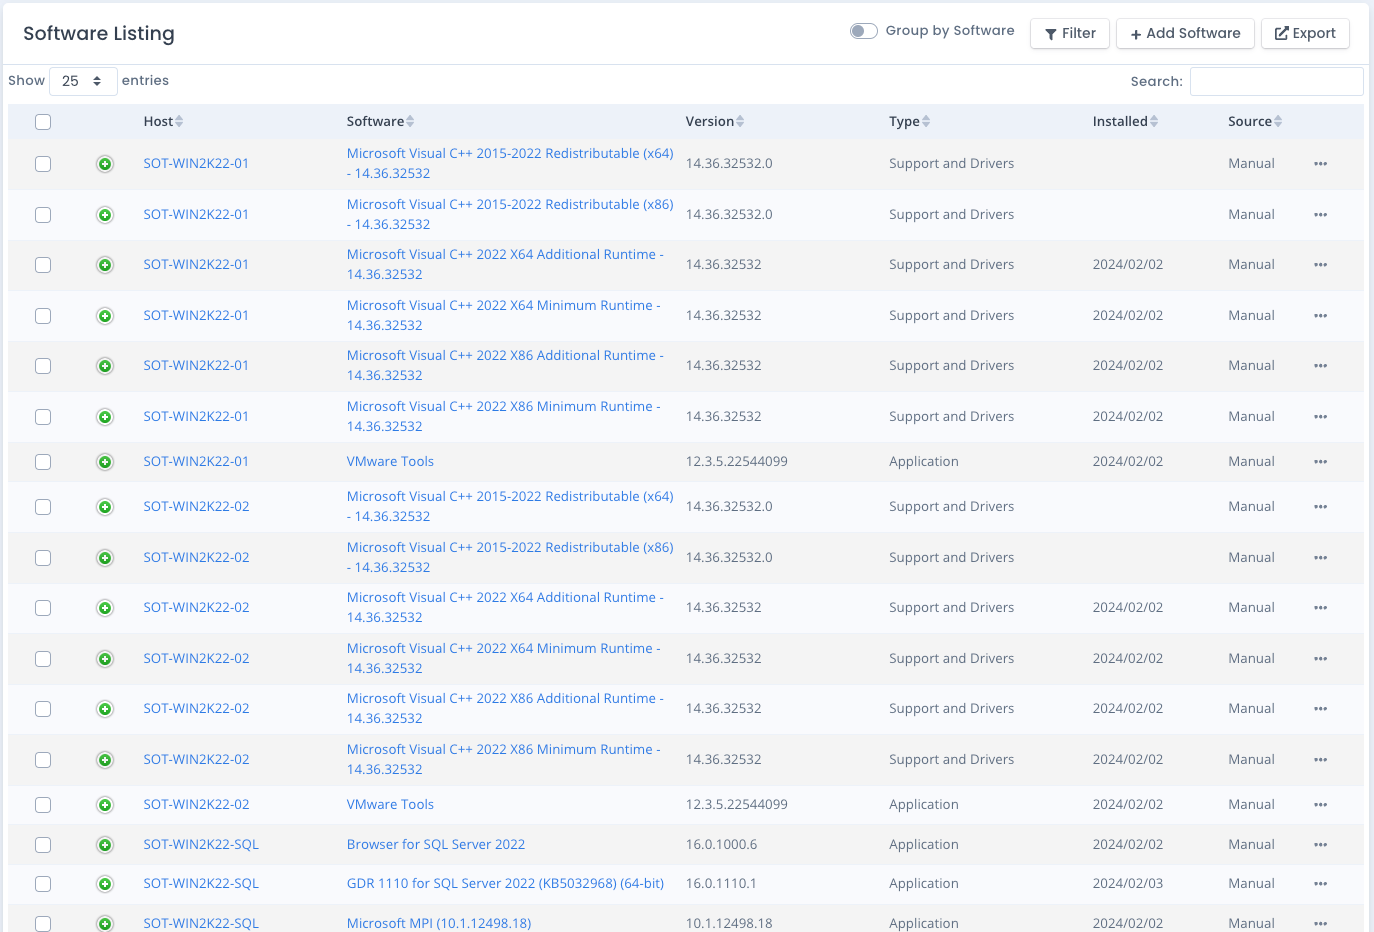The image size is (1374, 932).
Task: Sort table by Type column arrows
Action: point(926,121)
